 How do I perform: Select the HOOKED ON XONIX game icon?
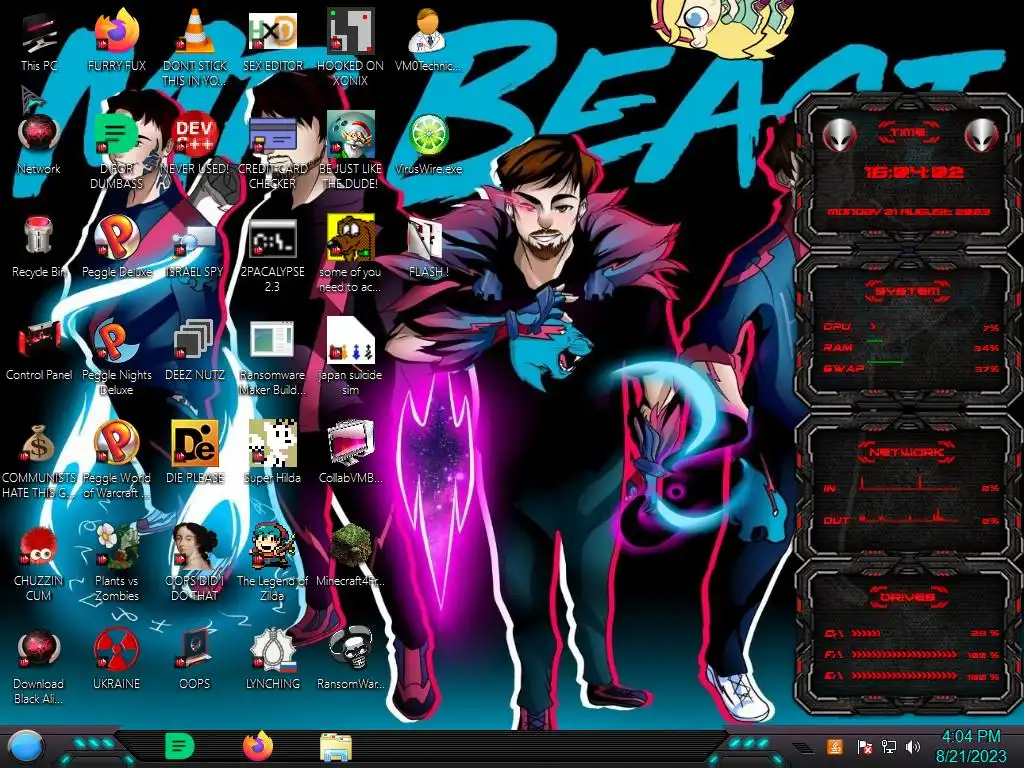[x=351, y=31]
